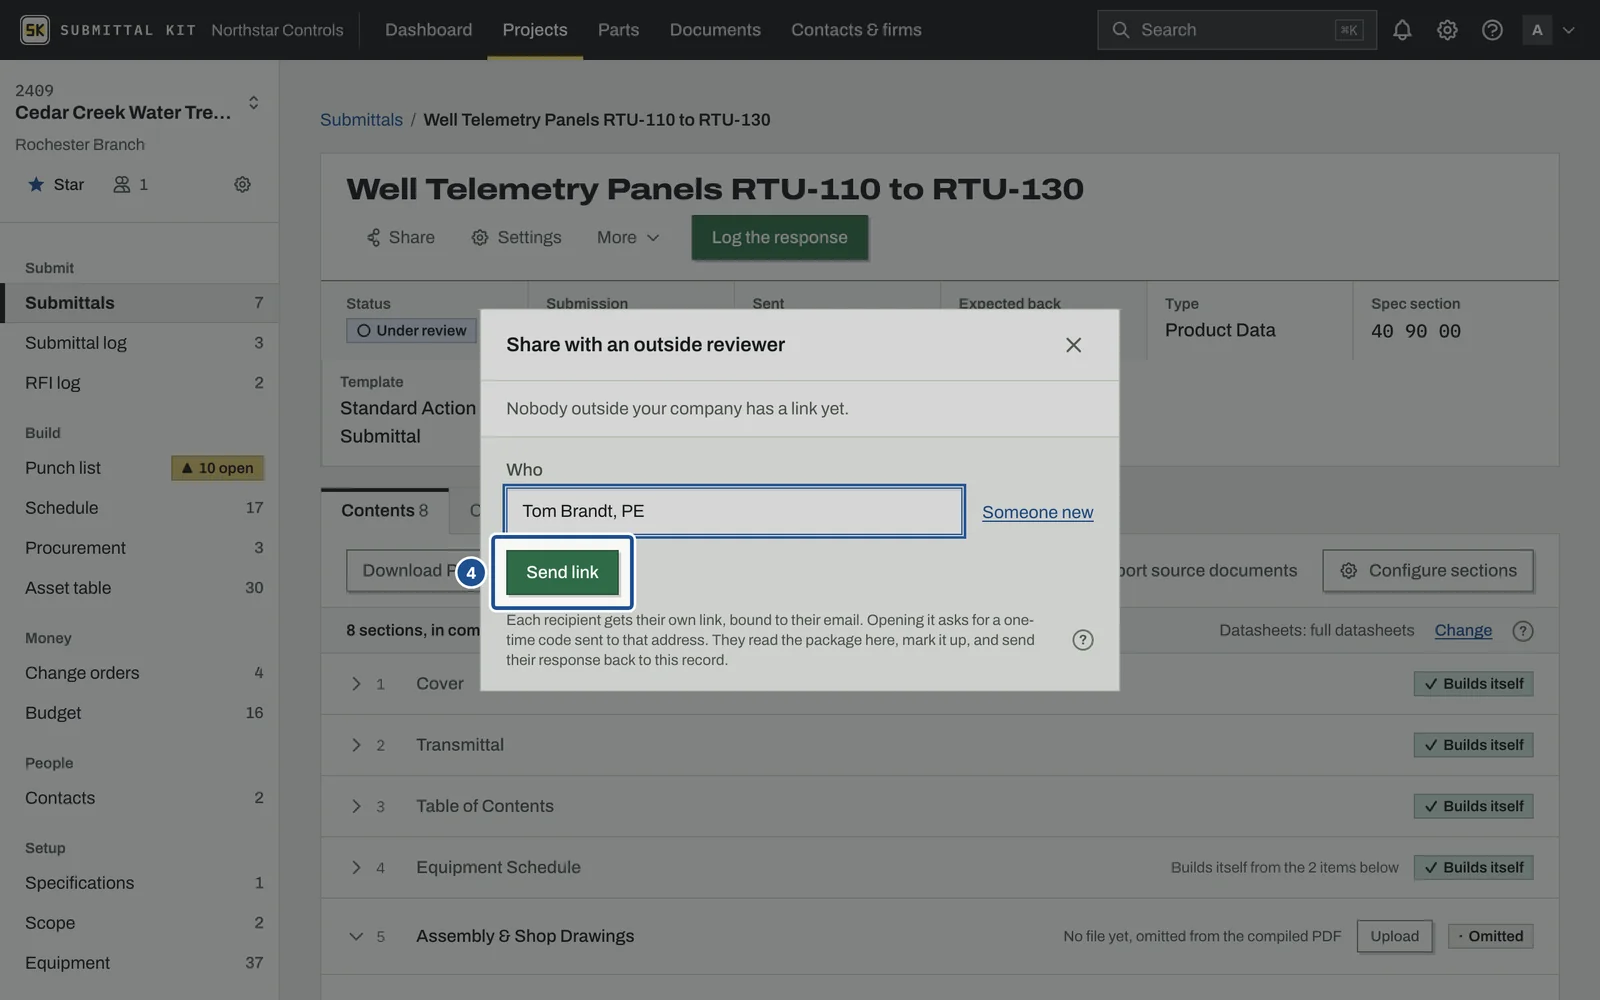The height and width of the screenshot is (1000, 1600).
Task: Open Parts in the top navigation
Action: 618,30
